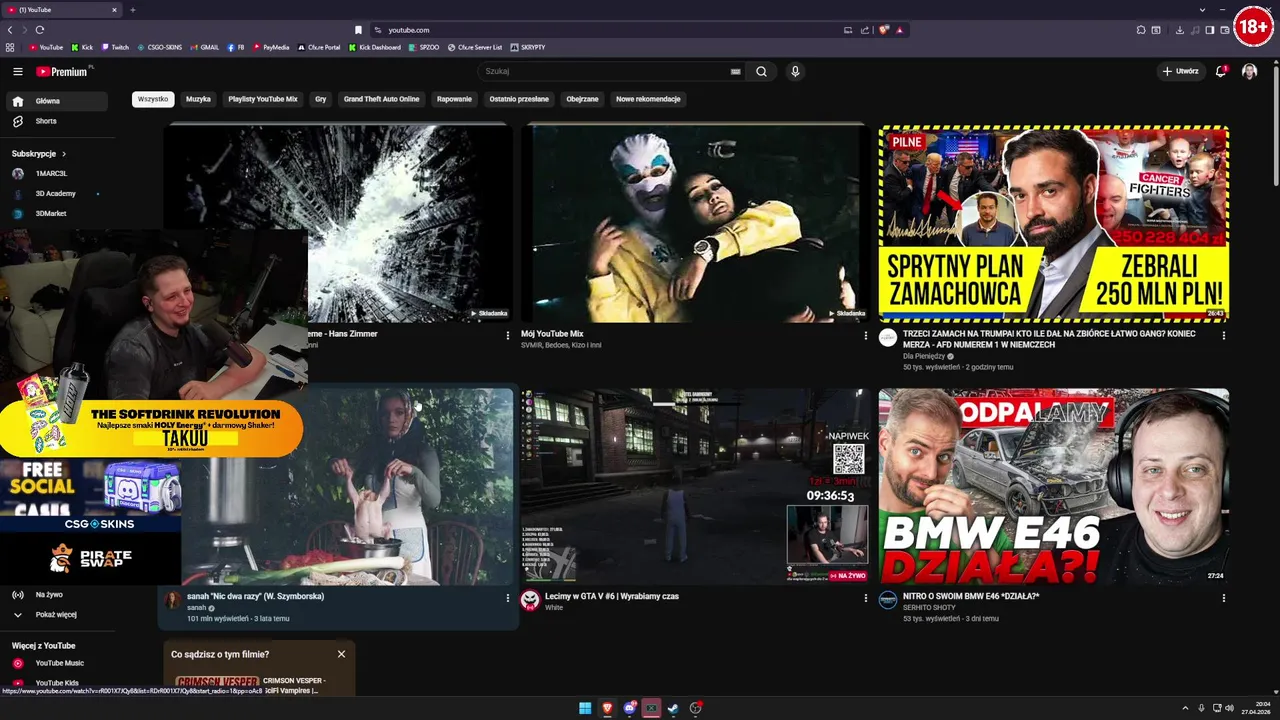Screen dimensions: 1280x720
Task: Select the Grand Theft Auto Online chip
Action: [x=382, y=99]
